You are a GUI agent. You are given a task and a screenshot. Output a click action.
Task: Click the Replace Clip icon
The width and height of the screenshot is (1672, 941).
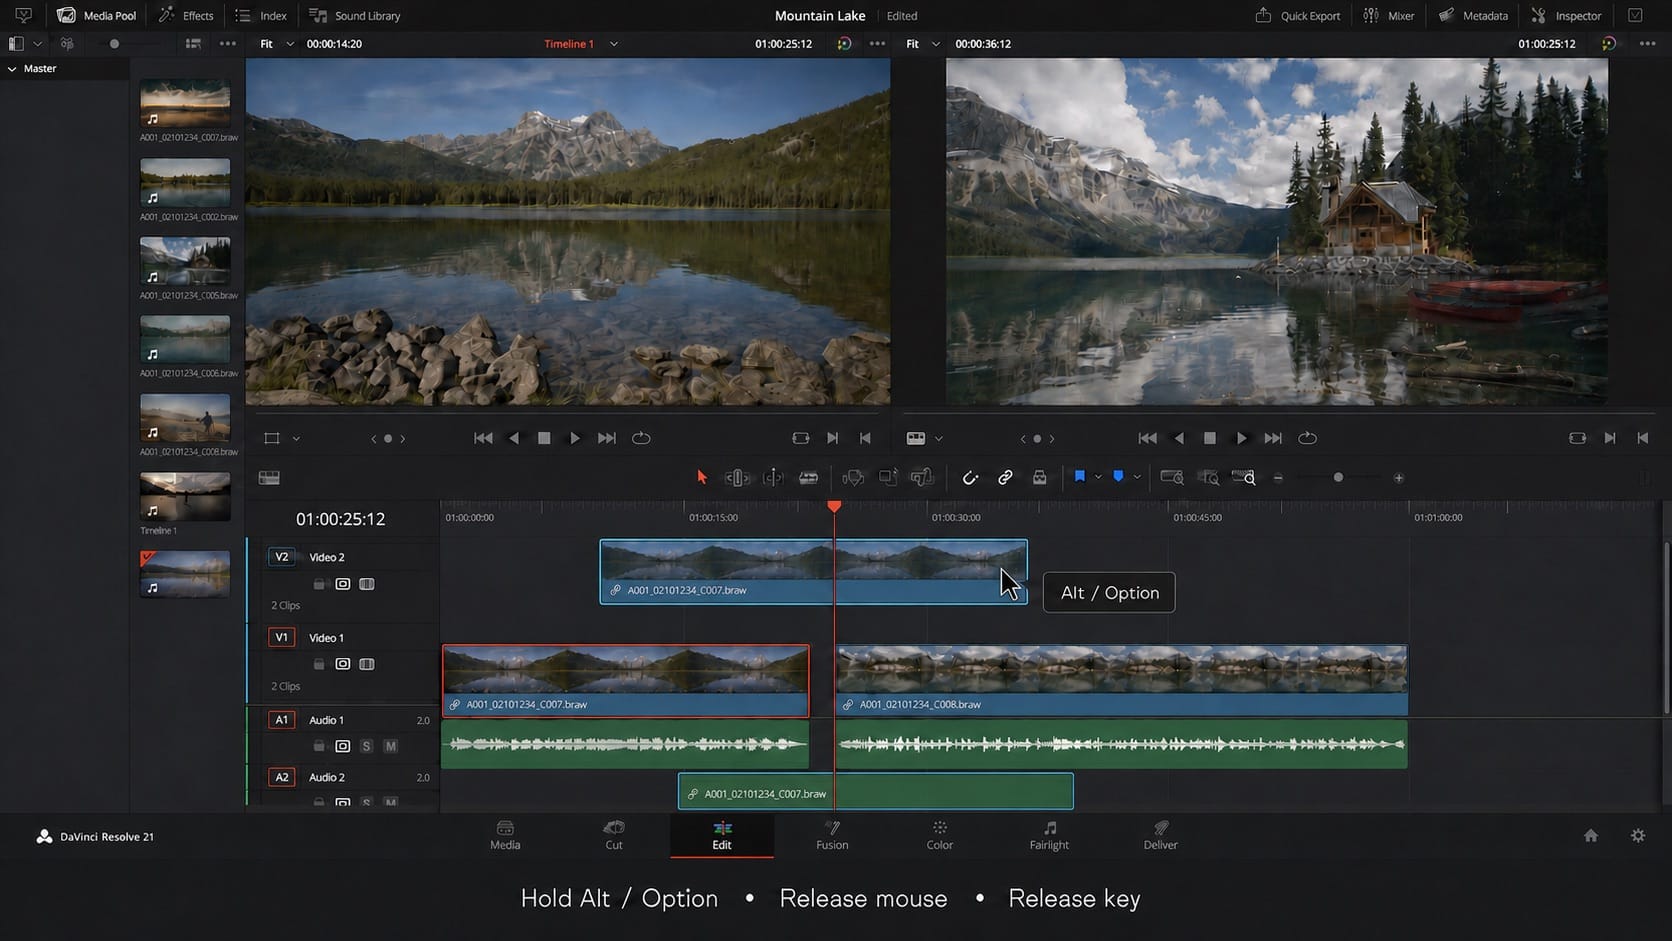(922, 478)
